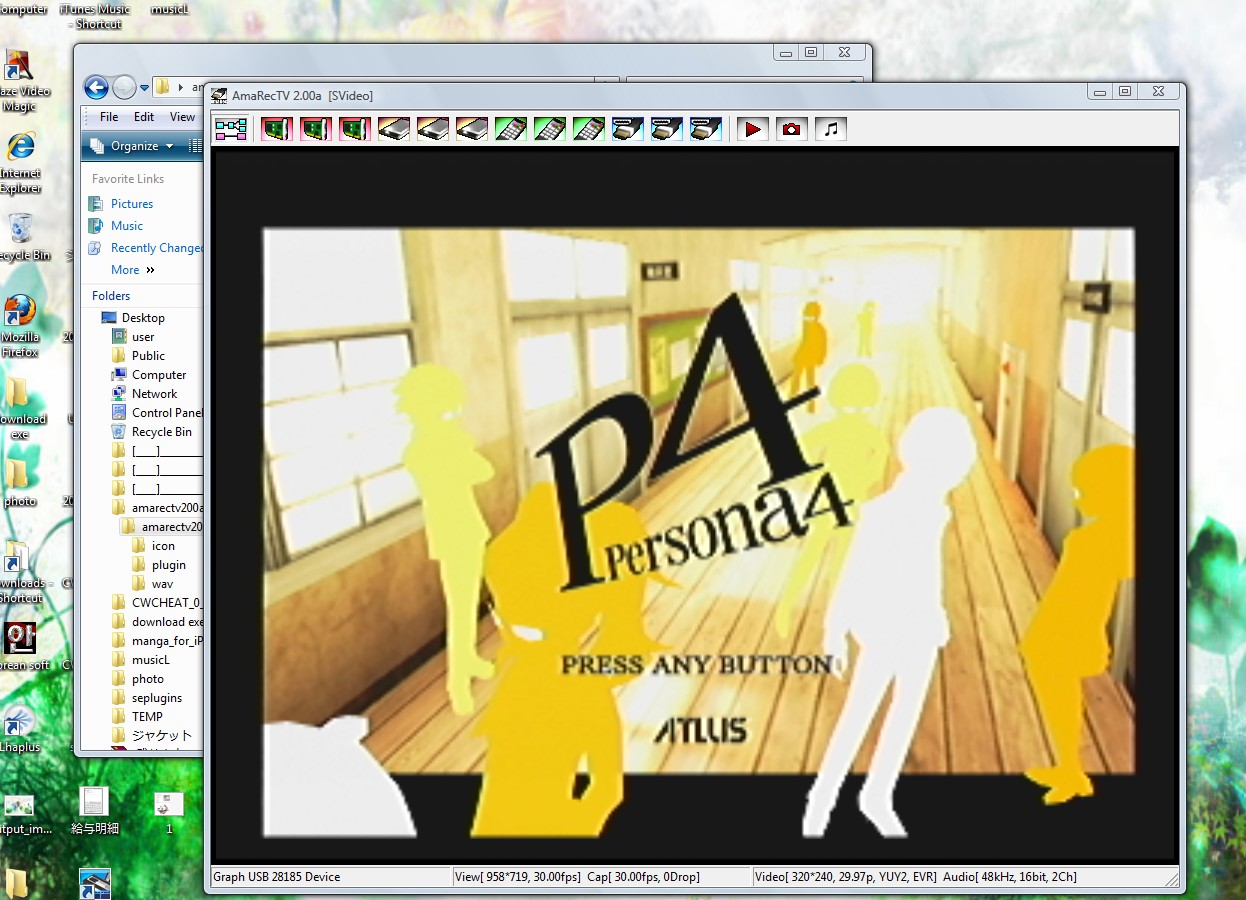Select the second green remote-control preset icon

550,129
